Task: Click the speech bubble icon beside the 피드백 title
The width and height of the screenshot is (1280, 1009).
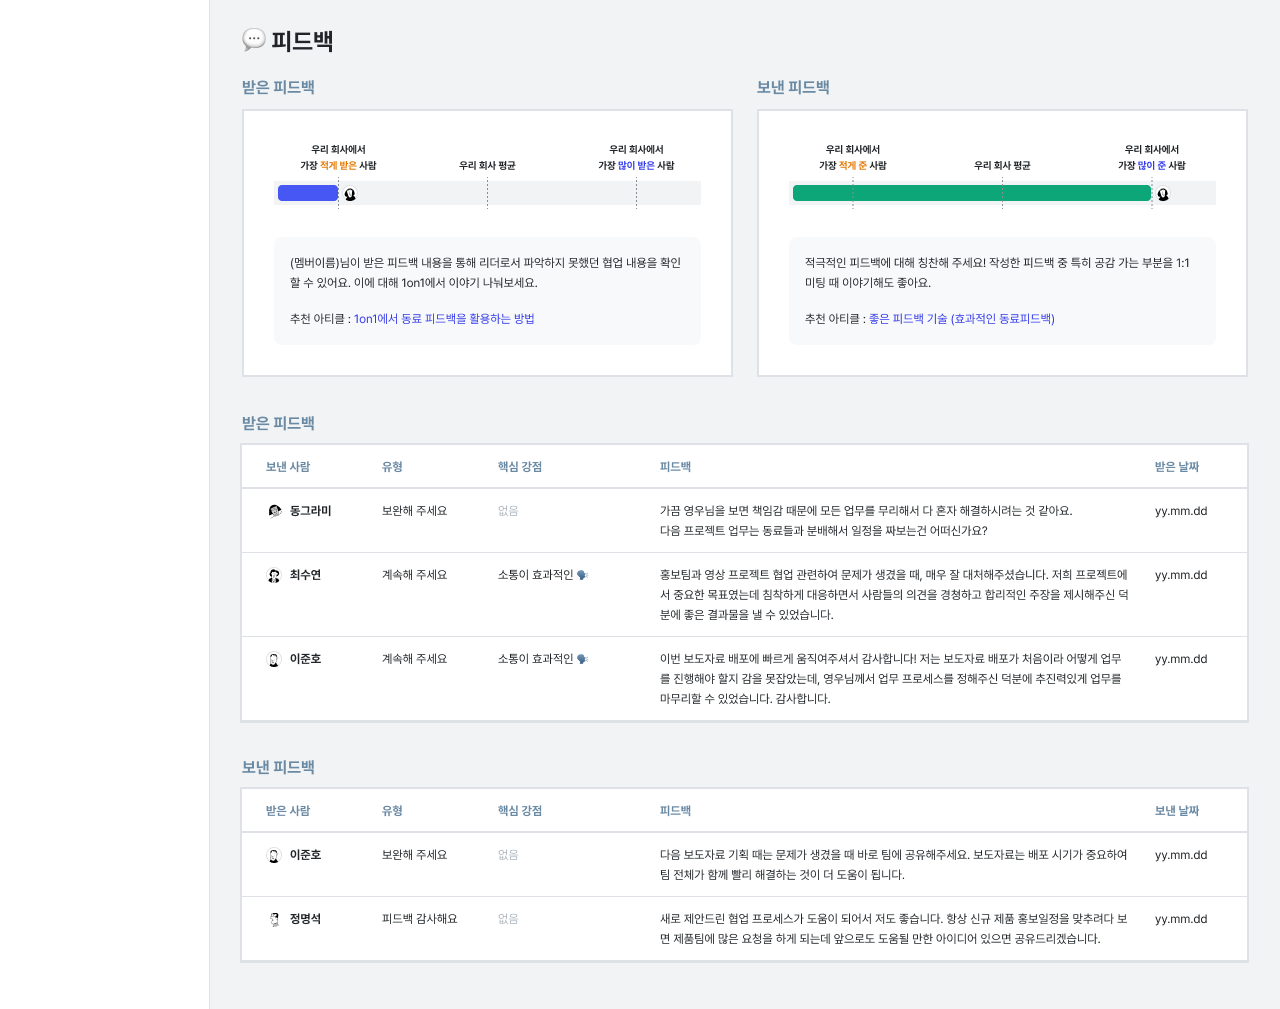Action: pos(253,41)
